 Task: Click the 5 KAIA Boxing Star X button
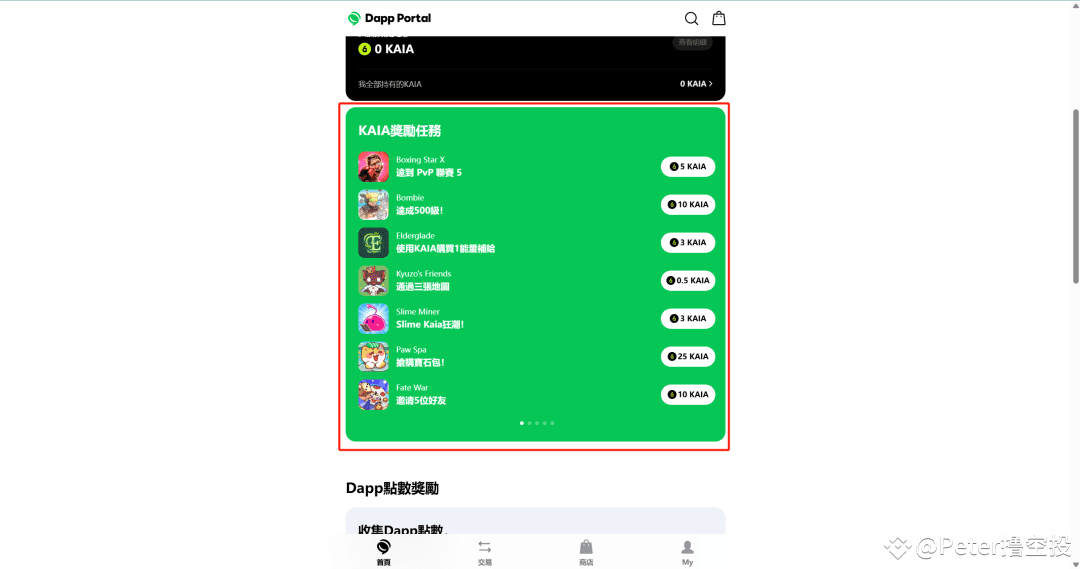pyautogui.click(x=688, y=166)
